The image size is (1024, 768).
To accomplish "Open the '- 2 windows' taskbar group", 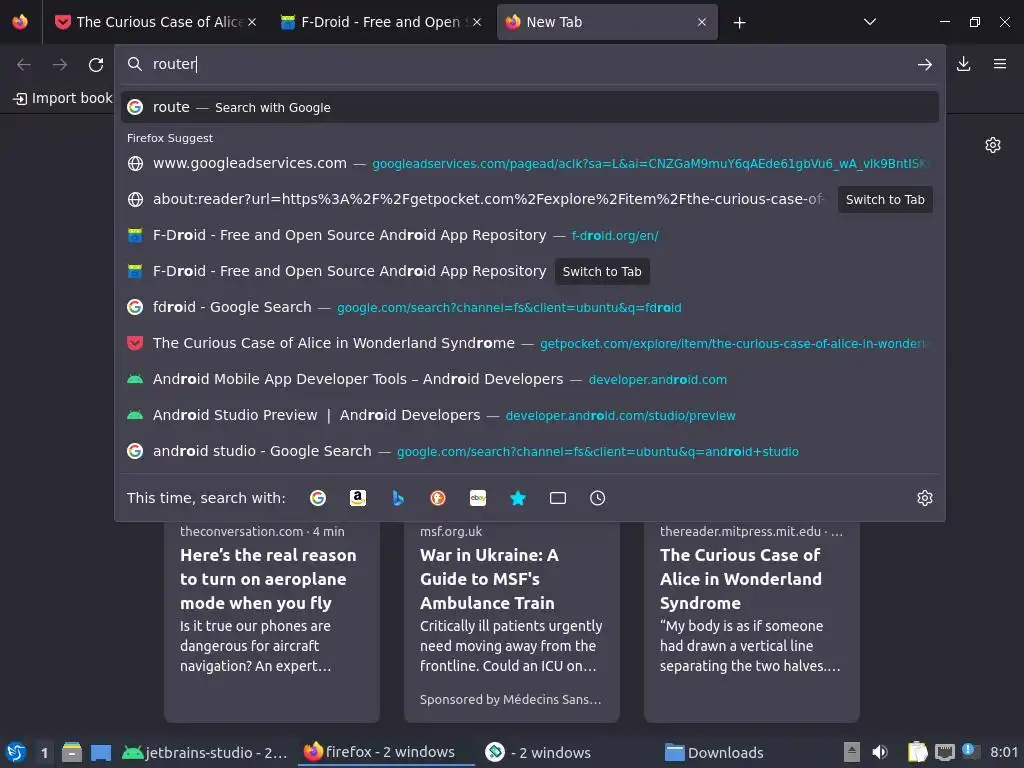I will (x=537, y=752).
